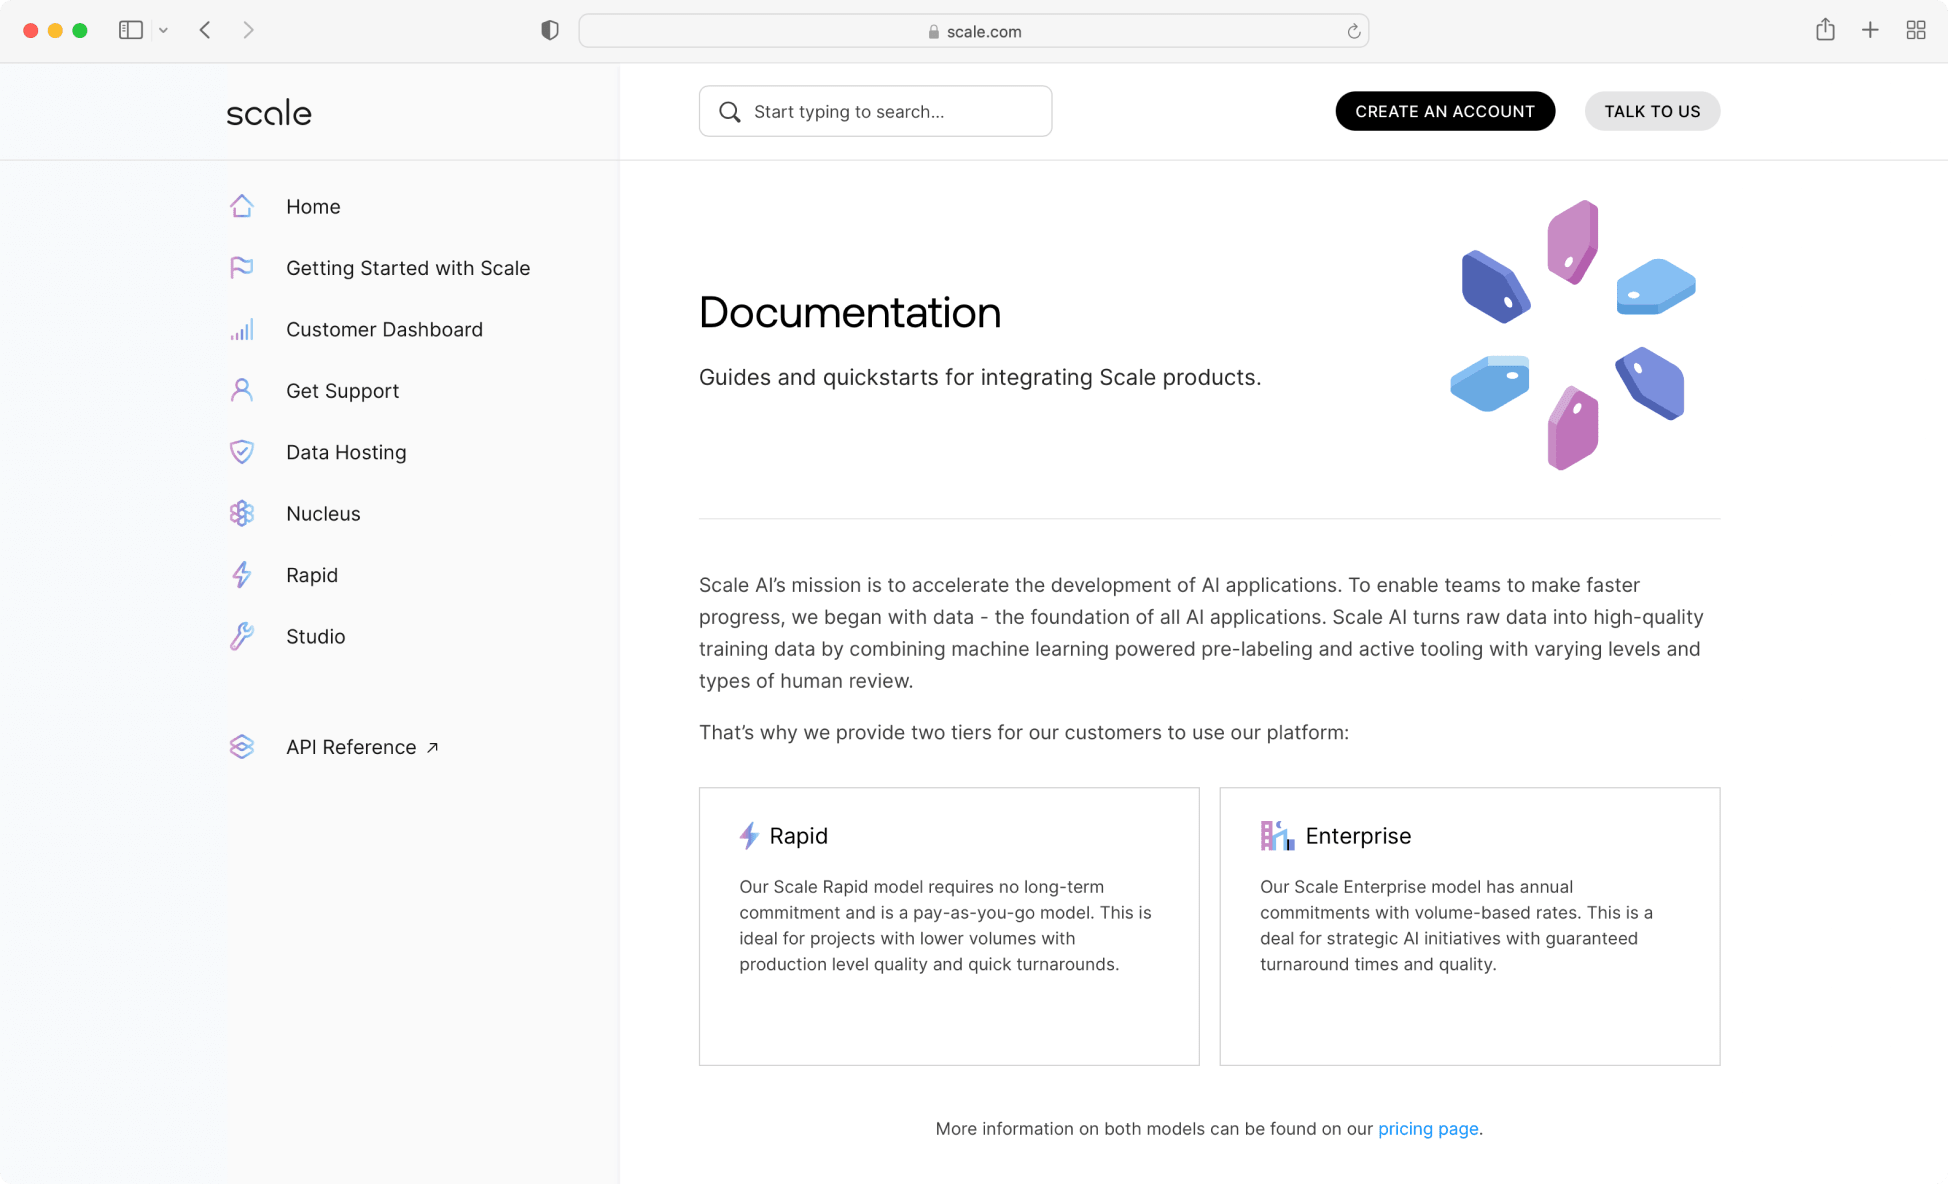
Task: Open Data Hosting via its shield icon
Action: pyautogui.click(x=242, y=452)
